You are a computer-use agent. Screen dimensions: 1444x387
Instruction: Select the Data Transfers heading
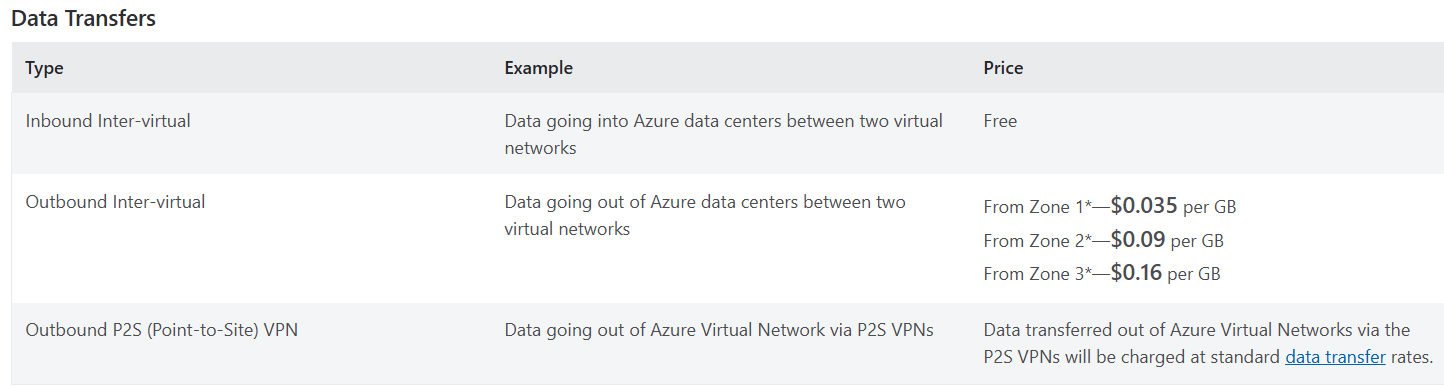(x=83, y=18)
